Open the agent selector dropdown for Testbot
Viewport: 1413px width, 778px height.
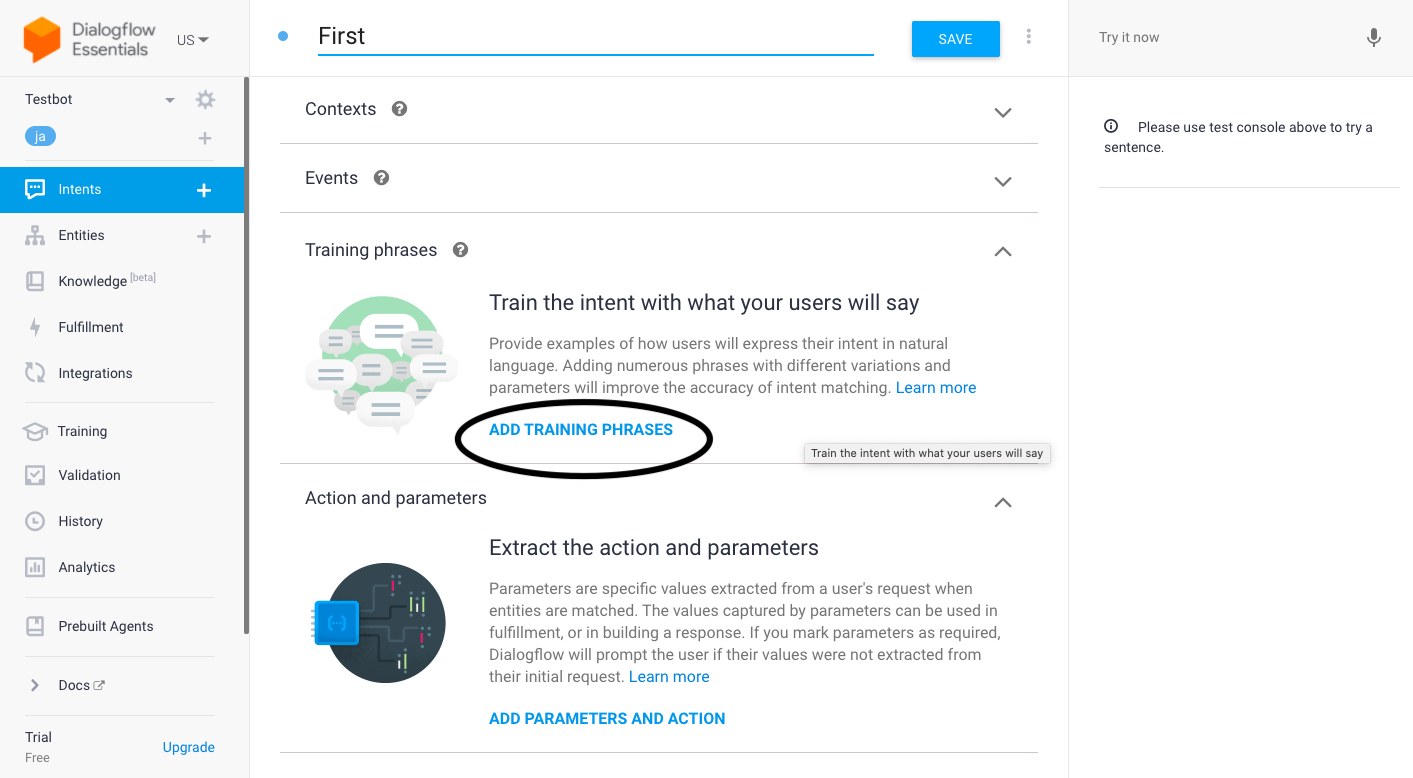[168, 99]
